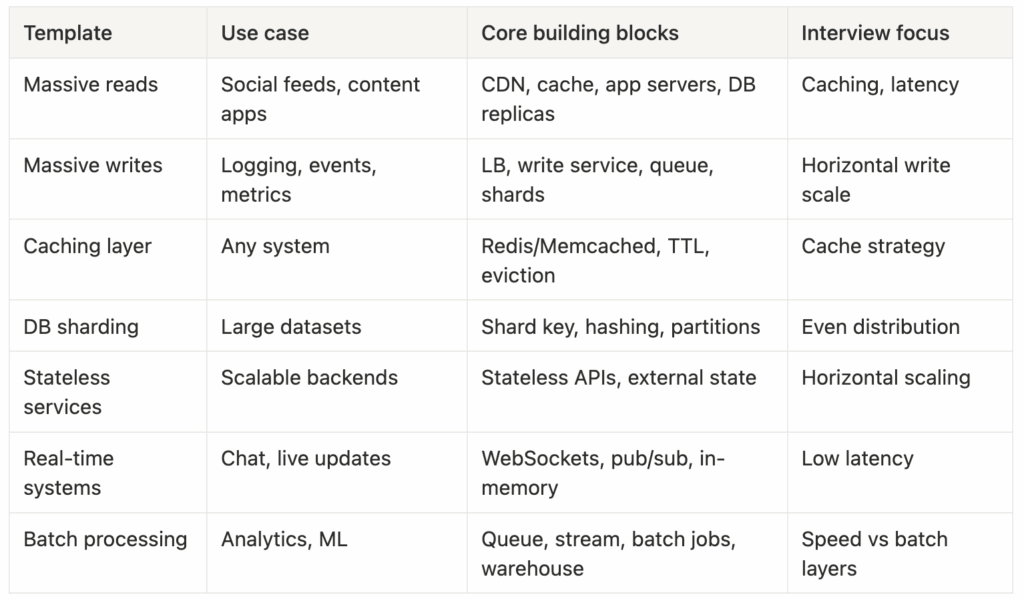Select the Logging, events, metrics cell
Image resolution: width=1024 pixels, height=601 pixels.
[x=299, y=179]
